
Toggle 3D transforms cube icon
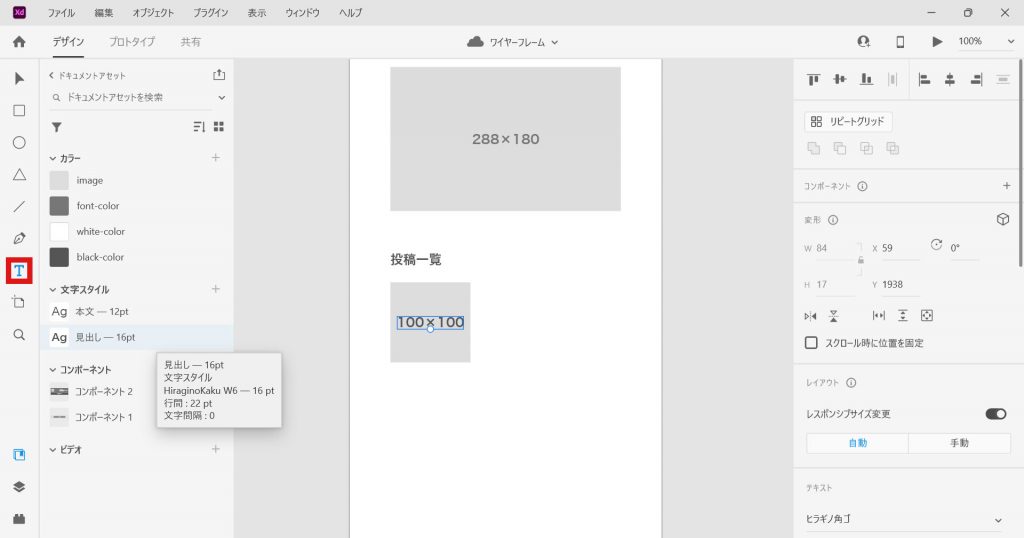click(1003, 219)
